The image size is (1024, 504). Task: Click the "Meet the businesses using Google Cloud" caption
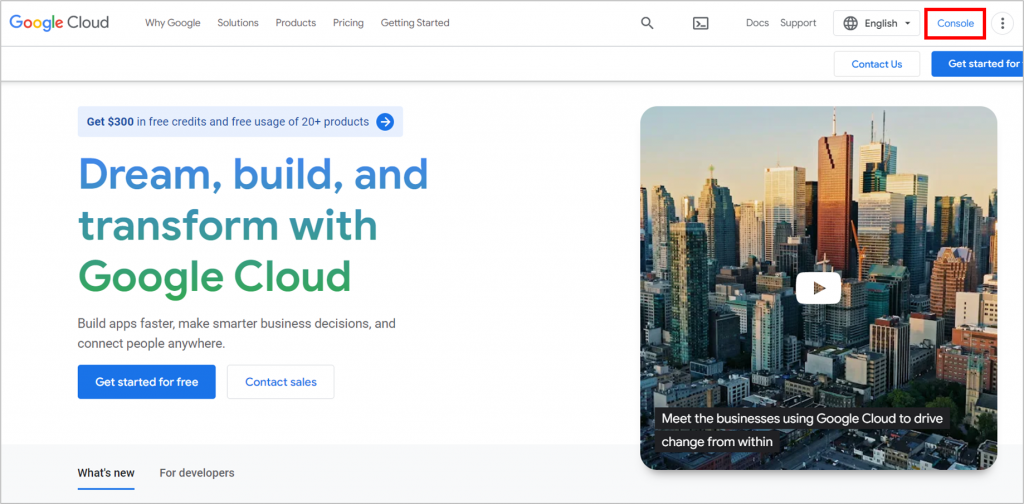coord(803,430)
